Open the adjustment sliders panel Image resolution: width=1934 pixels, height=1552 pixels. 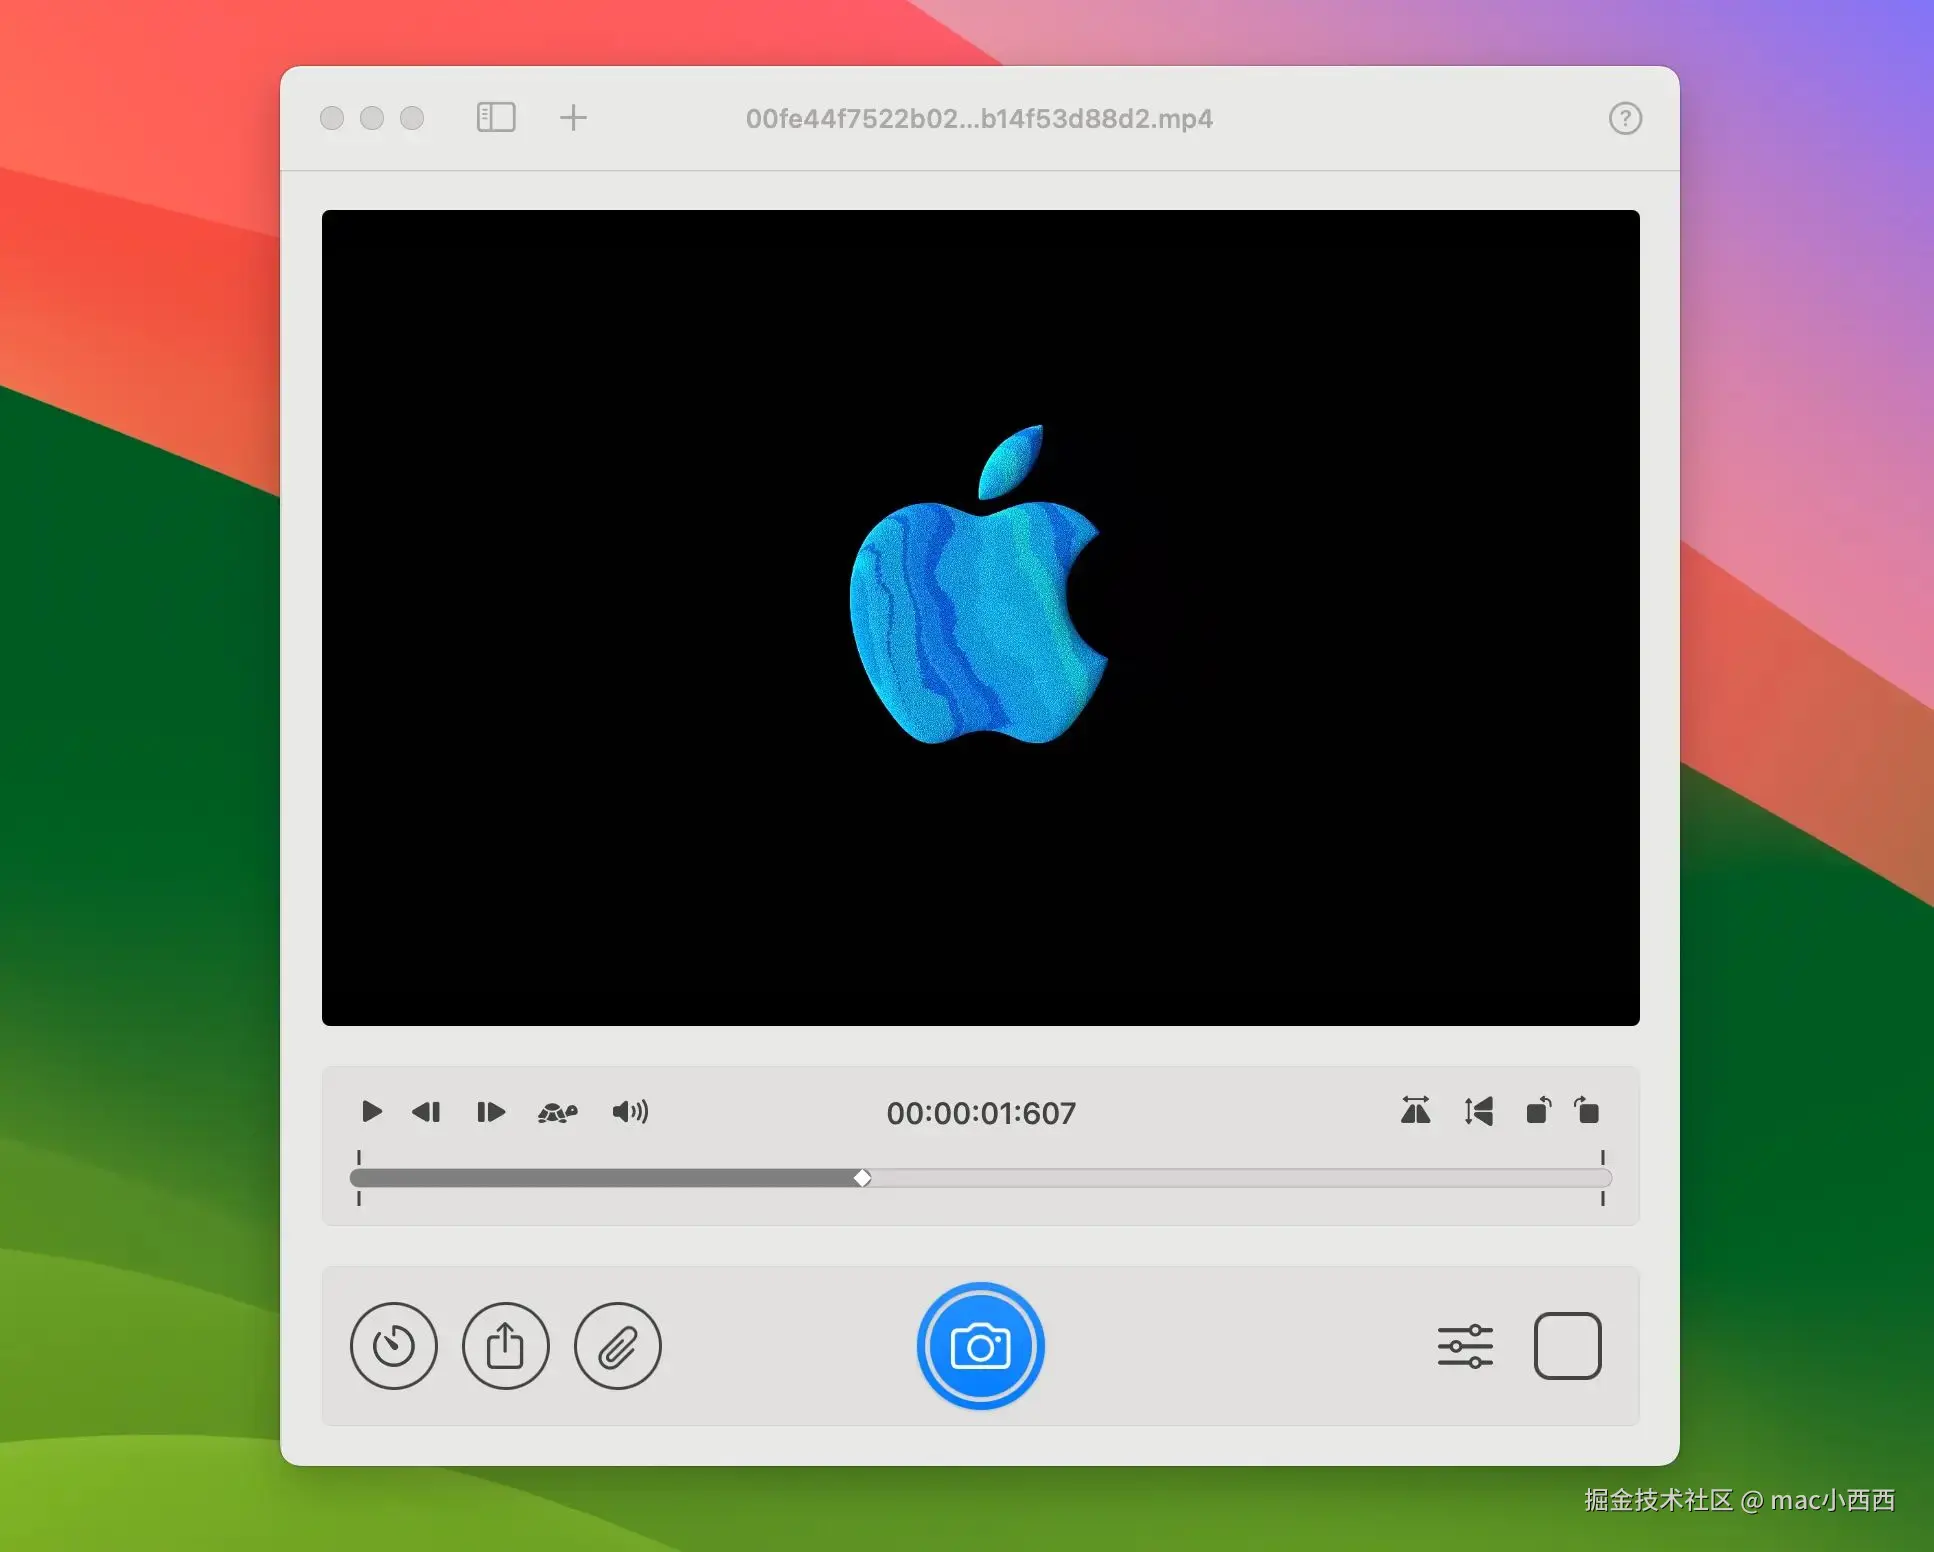tap(1466, 1347)
